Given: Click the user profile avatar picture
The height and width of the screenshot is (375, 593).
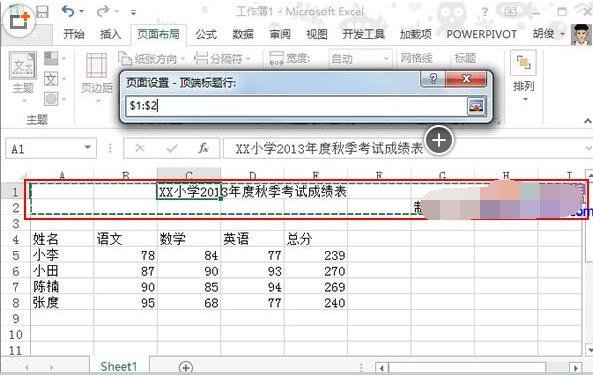Looking at the screenshot, I should 581,34.
